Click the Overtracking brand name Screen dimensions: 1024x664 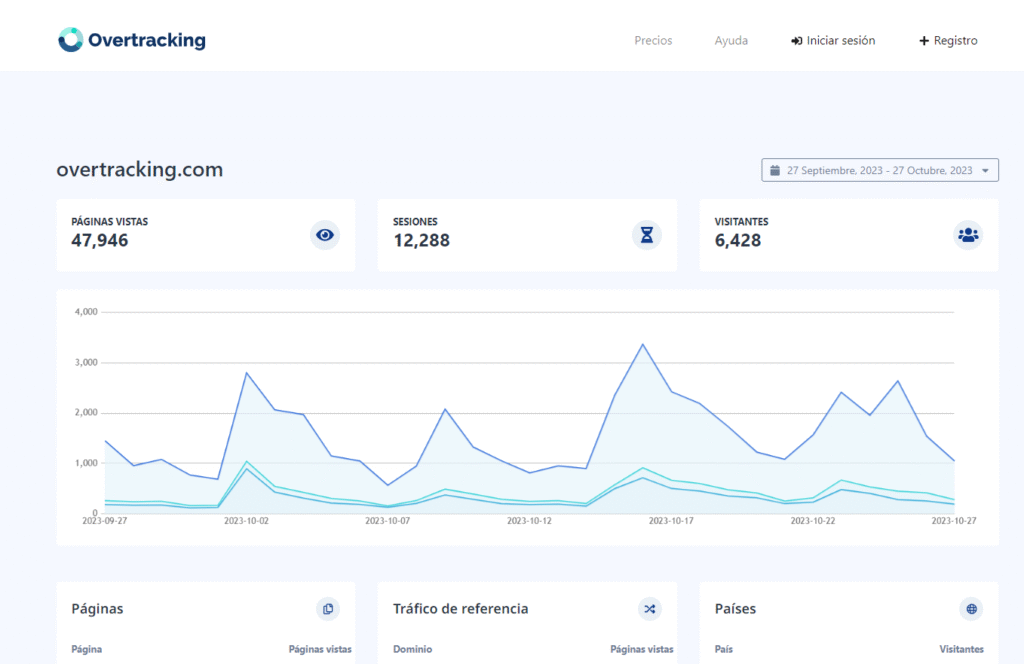(x=147, y=40)
